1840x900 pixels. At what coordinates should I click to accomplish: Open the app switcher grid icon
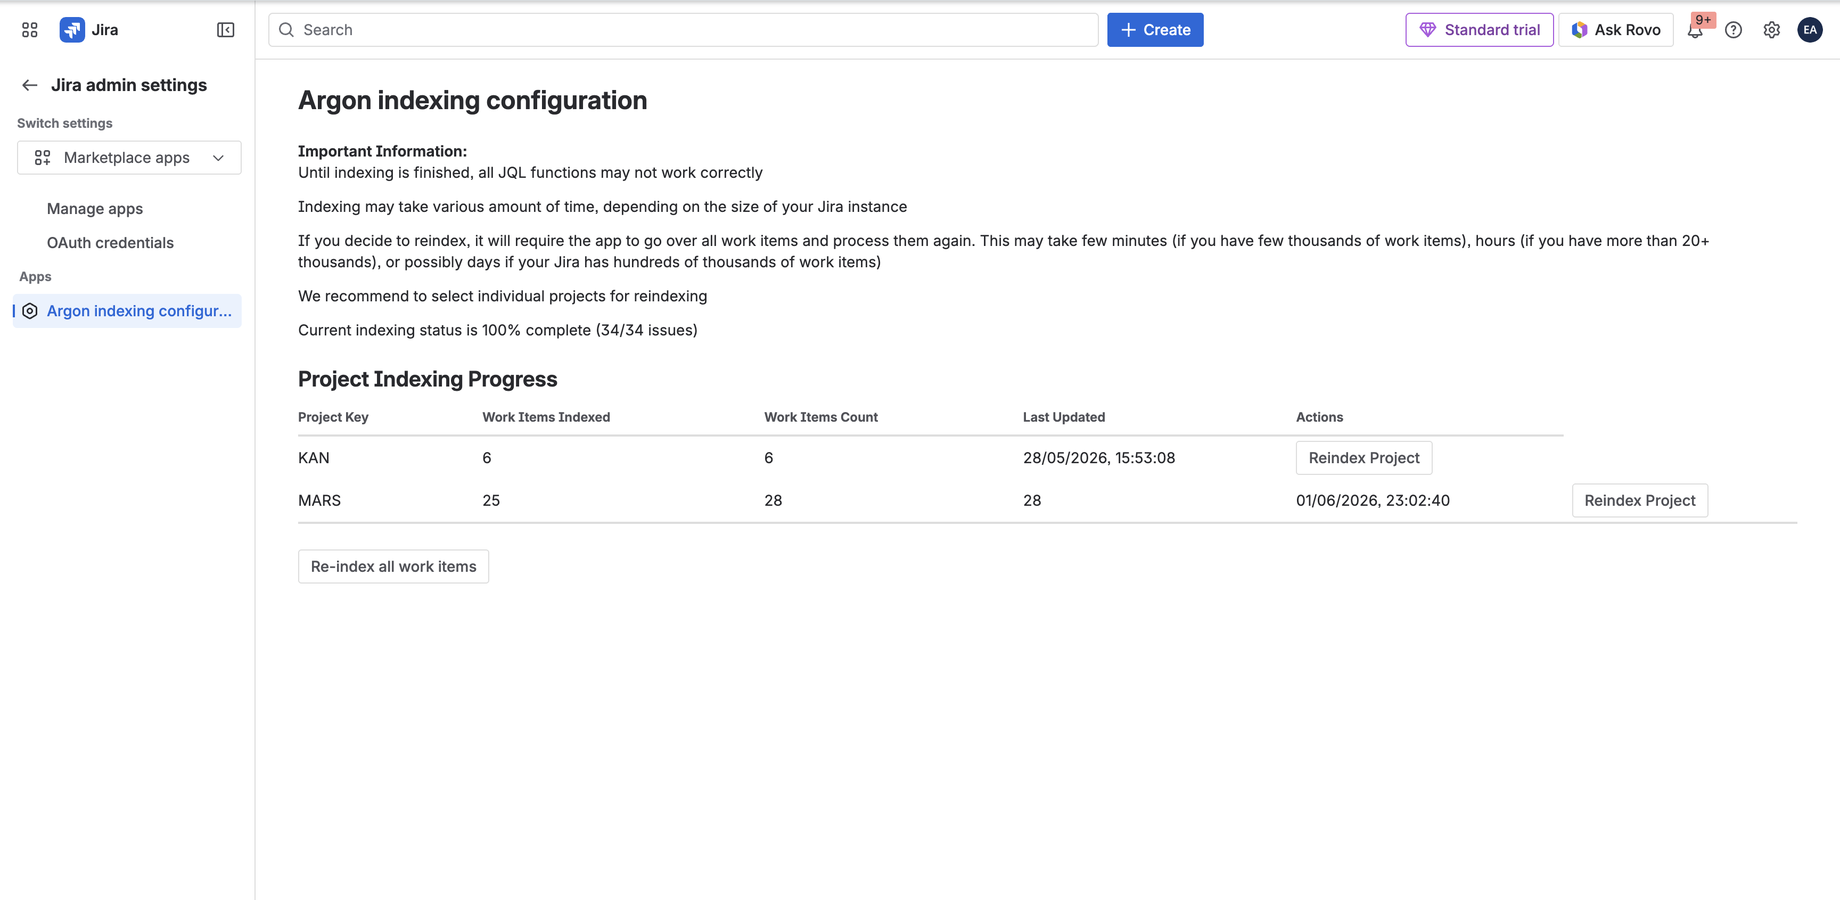coord(30,30)
